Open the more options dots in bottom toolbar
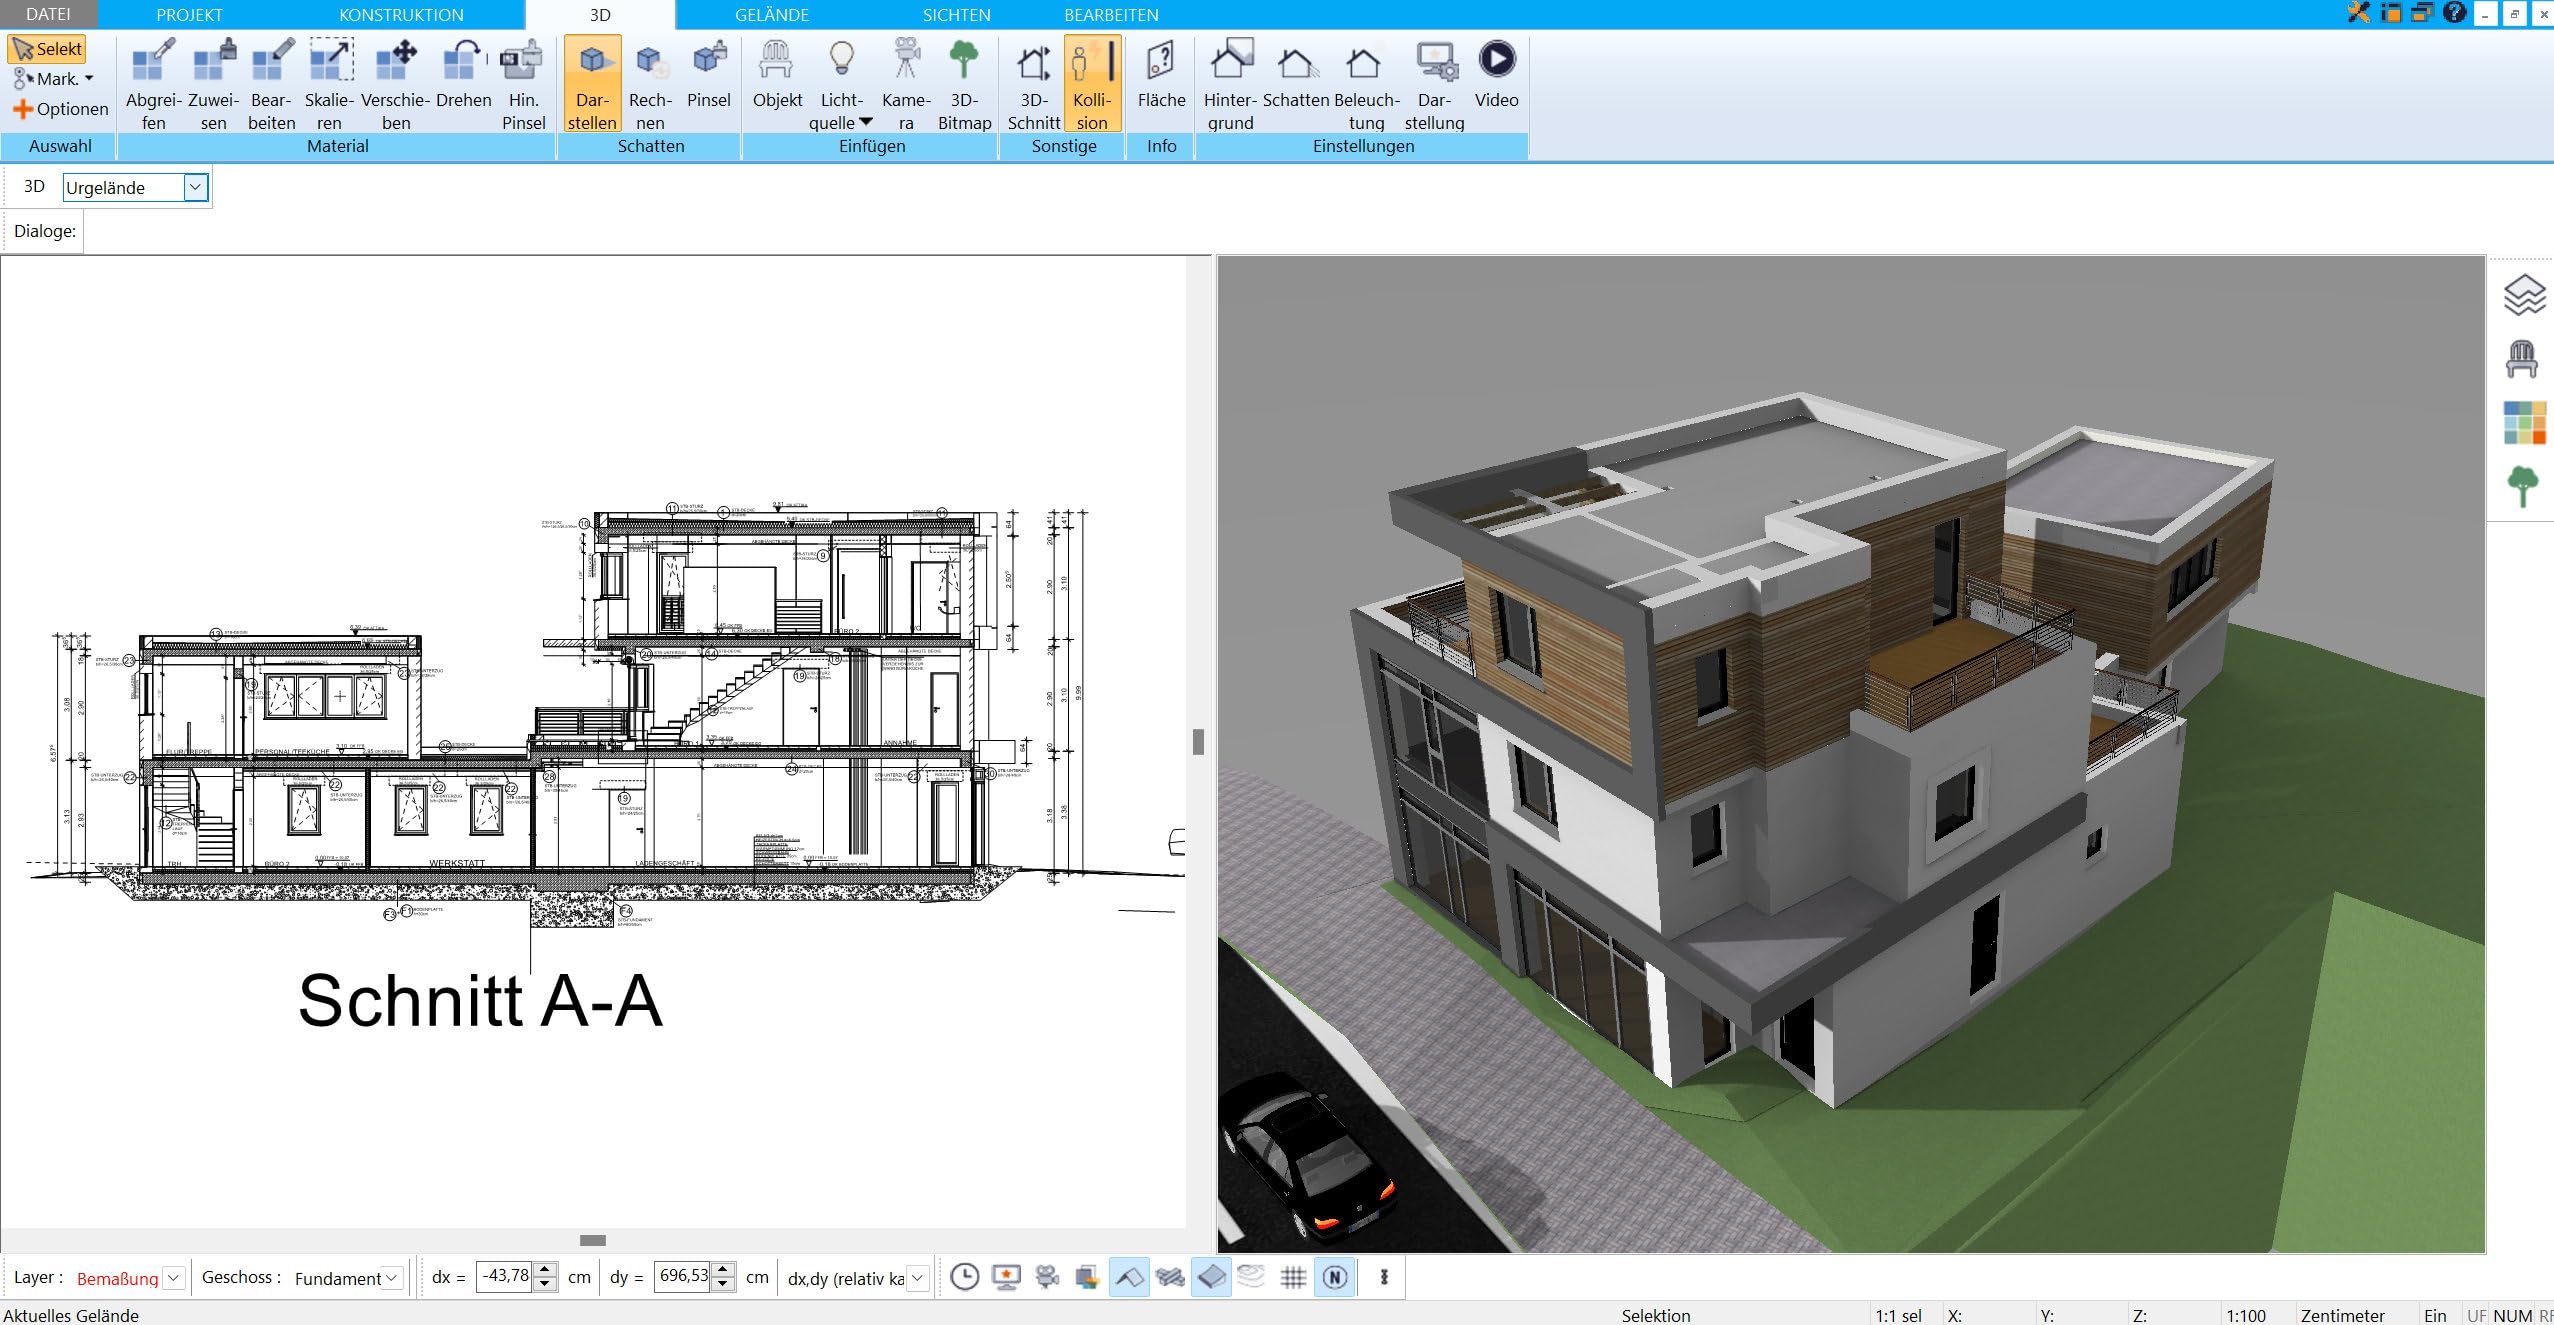 pos(1384,1277)
